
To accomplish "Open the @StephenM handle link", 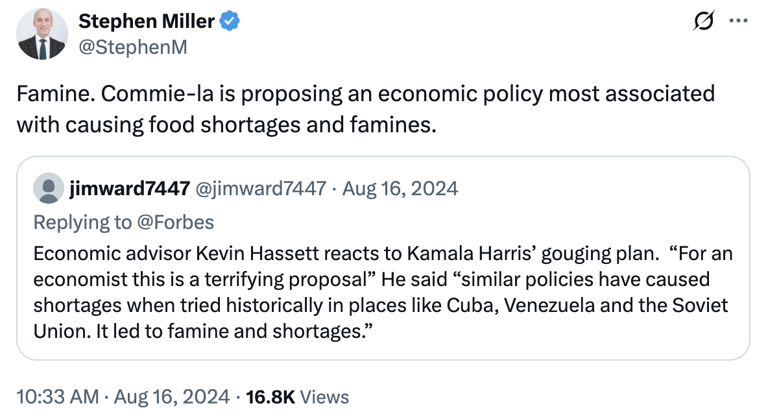I will (133, 48).
